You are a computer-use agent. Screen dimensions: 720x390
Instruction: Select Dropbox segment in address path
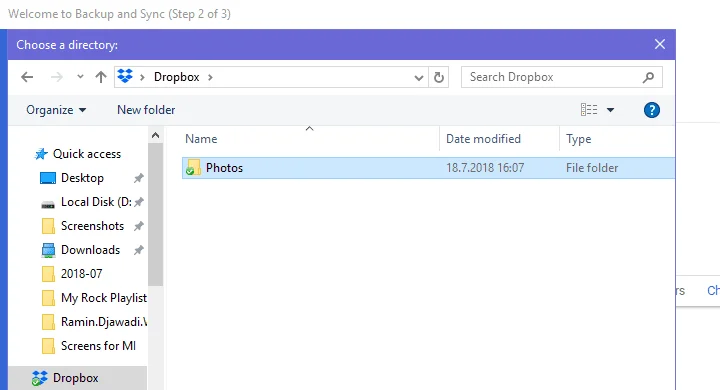(176, 77)
